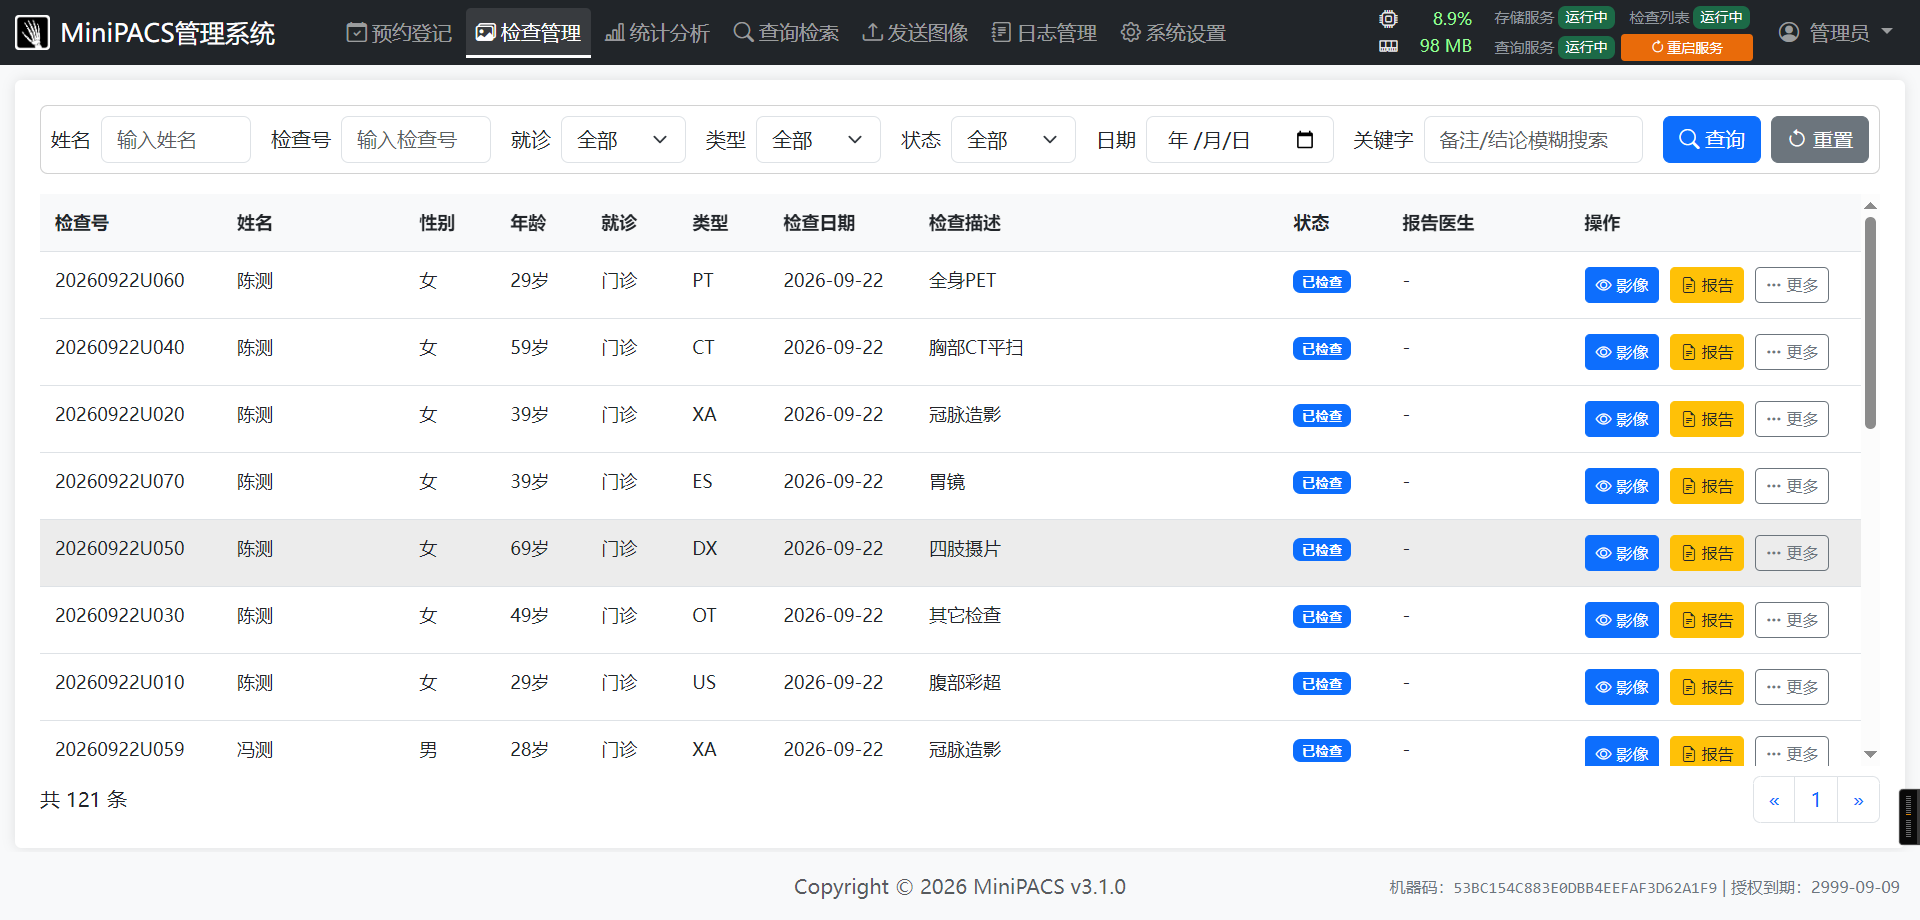Screen dimensions: 1920x920
Task: Click the 关键字 fuzzy search field
Action: [x=1533, y=140]
